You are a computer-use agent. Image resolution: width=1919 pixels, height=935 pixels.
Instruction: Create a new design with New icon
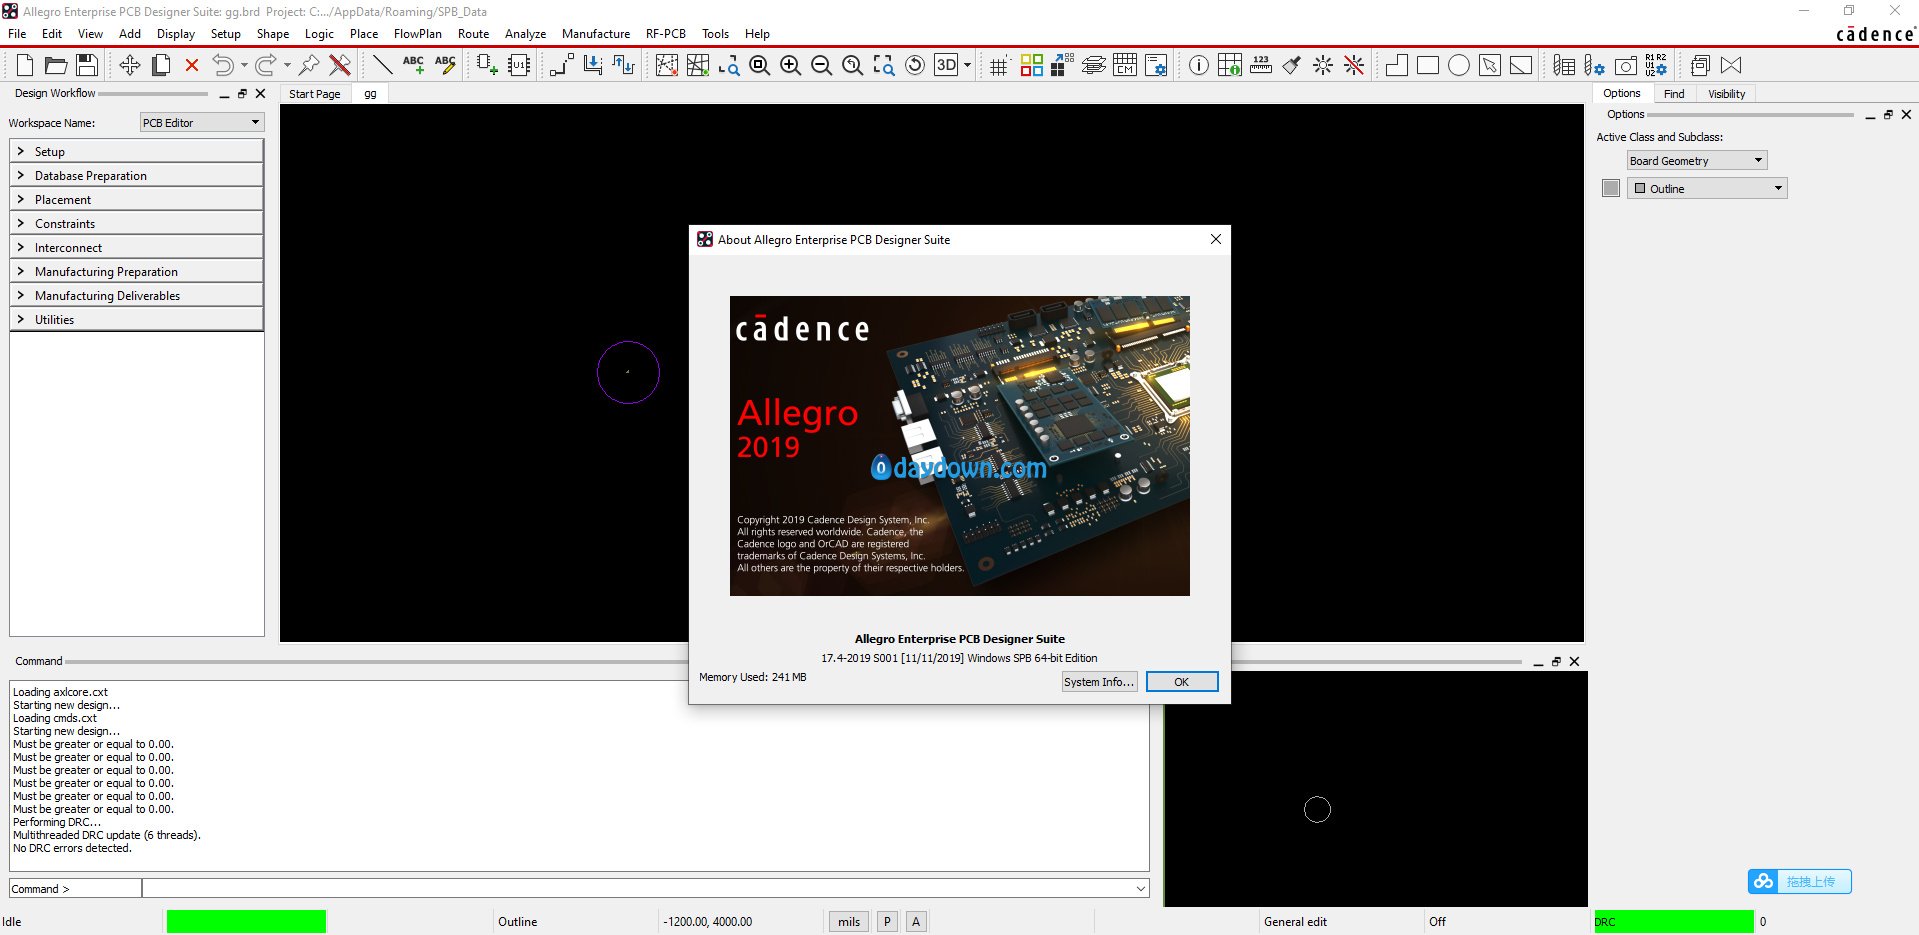25,65
